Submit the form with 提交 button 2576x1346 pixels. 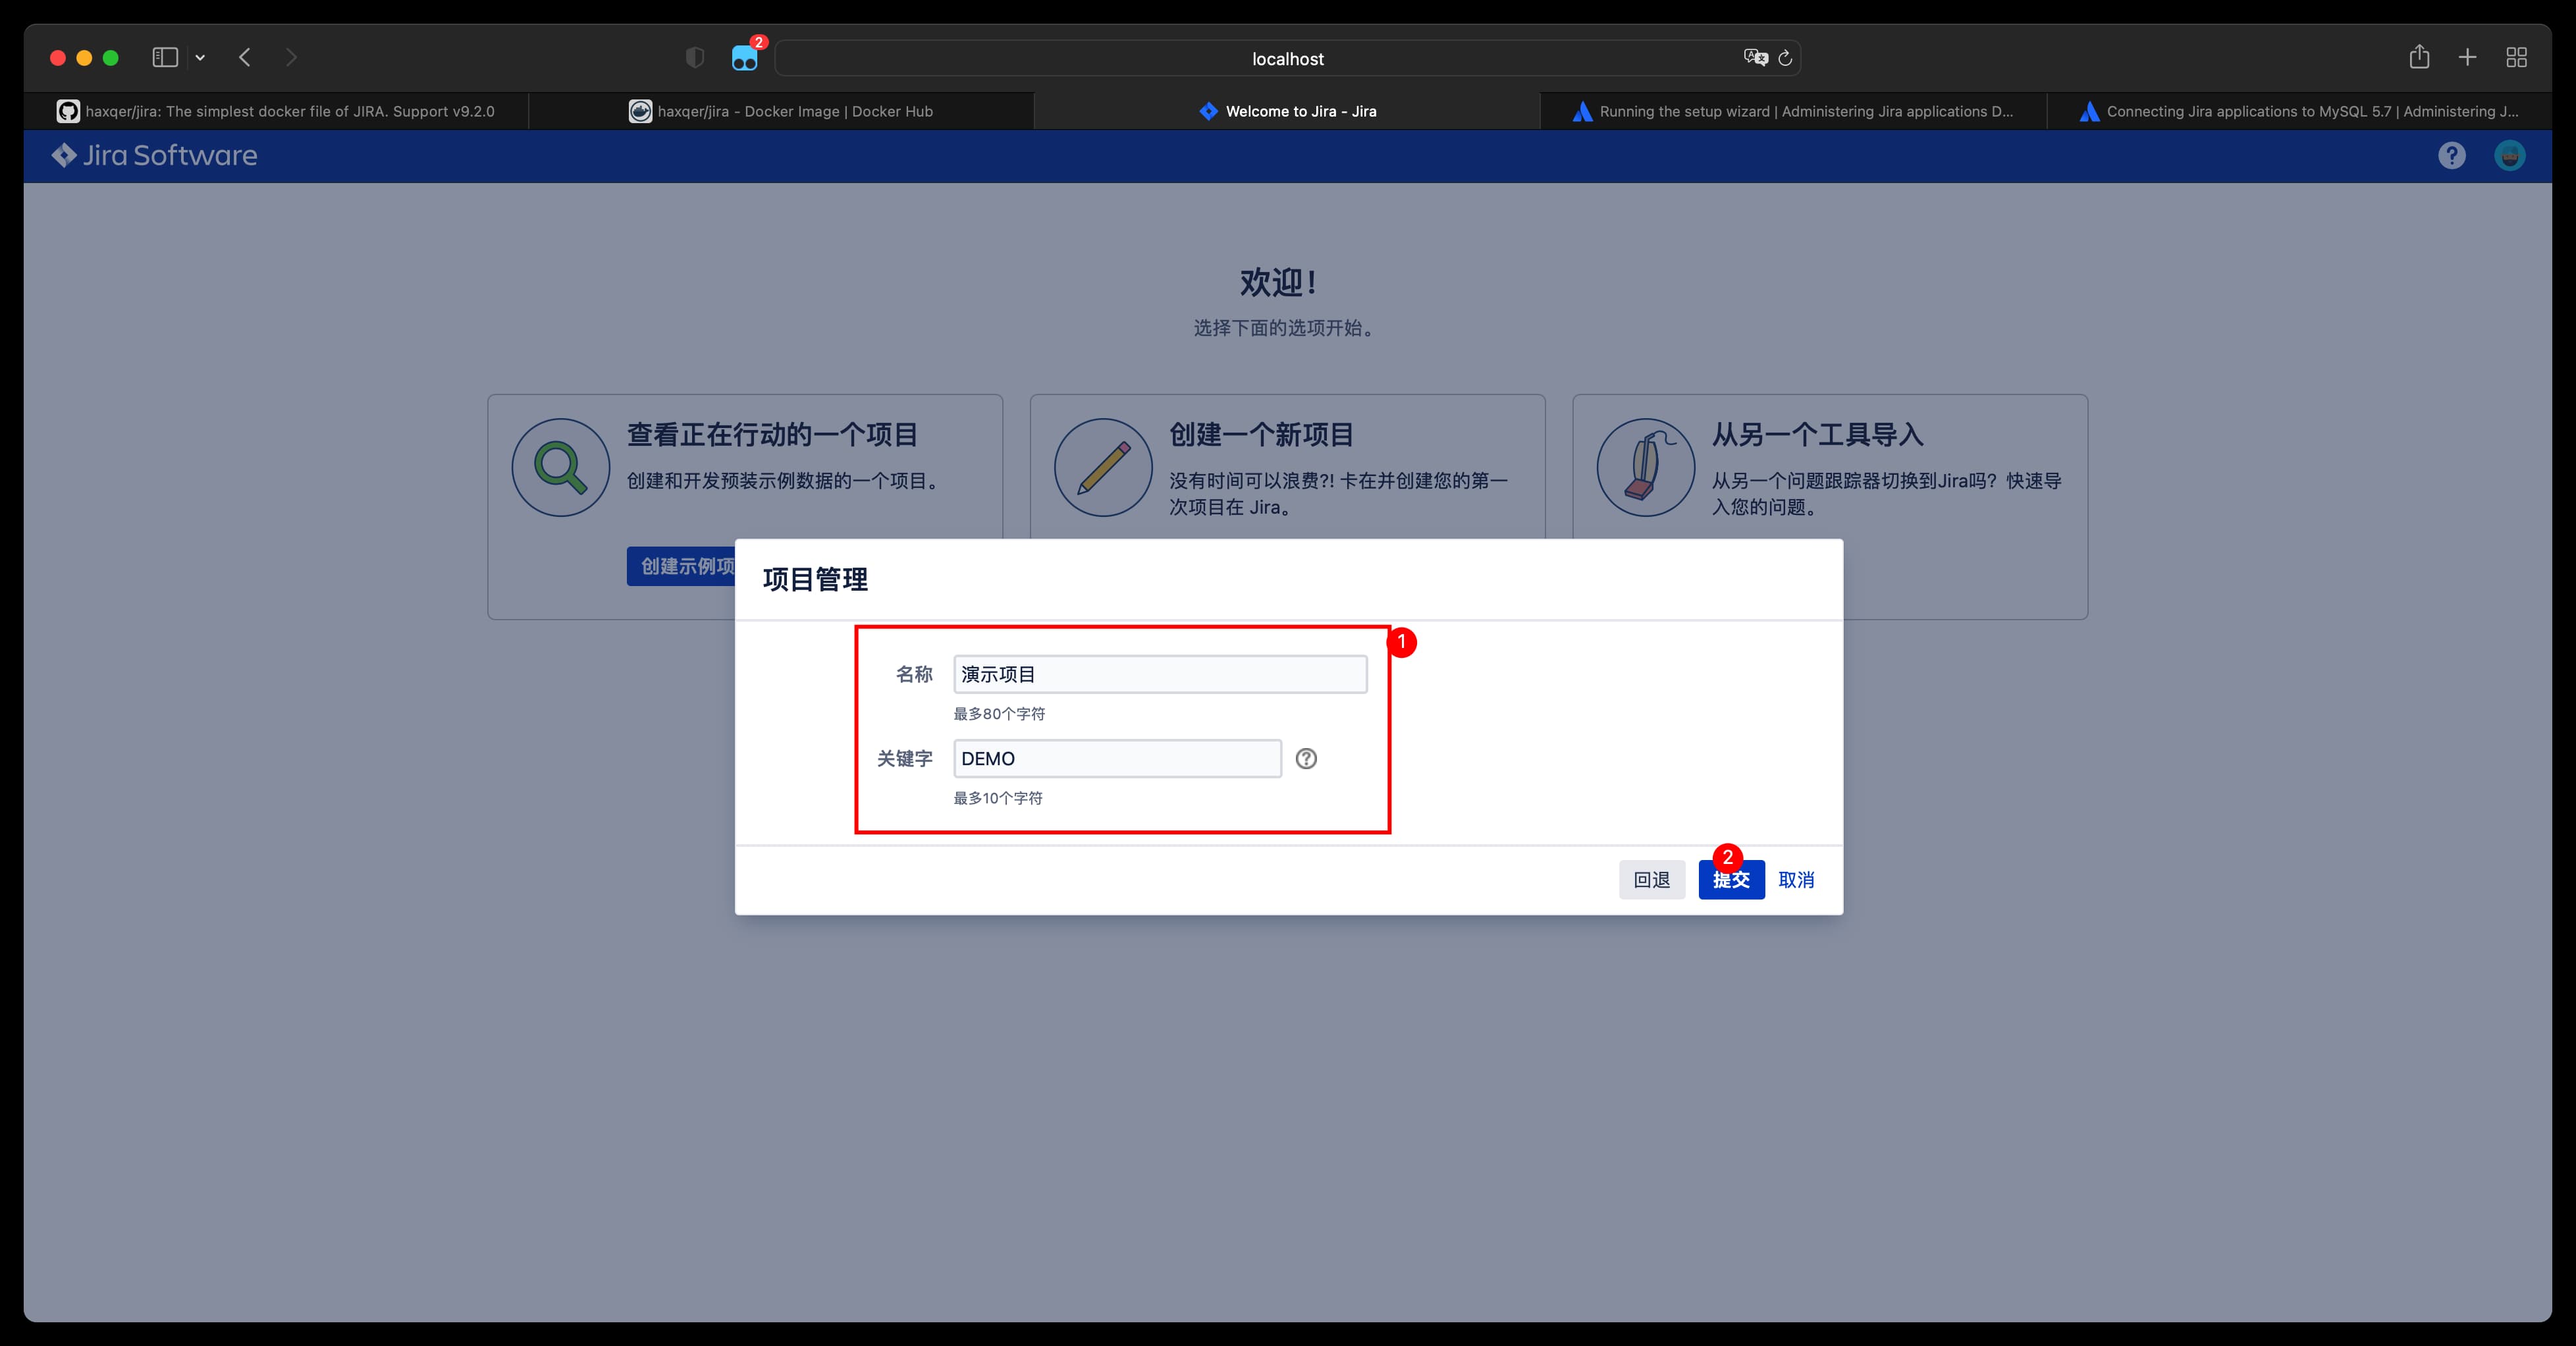coord(1731,880)
